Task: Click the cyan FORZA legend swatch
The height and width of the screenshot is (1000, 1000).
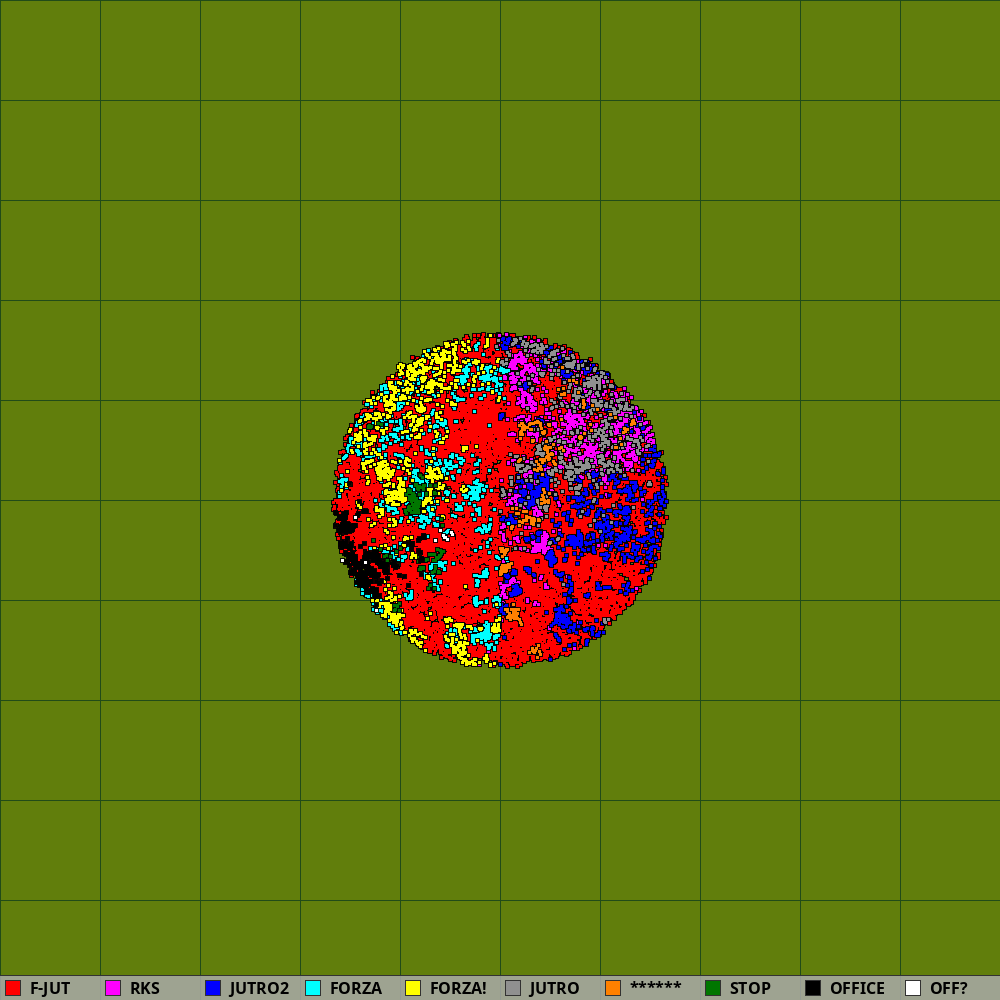Action: pos(313,988)
